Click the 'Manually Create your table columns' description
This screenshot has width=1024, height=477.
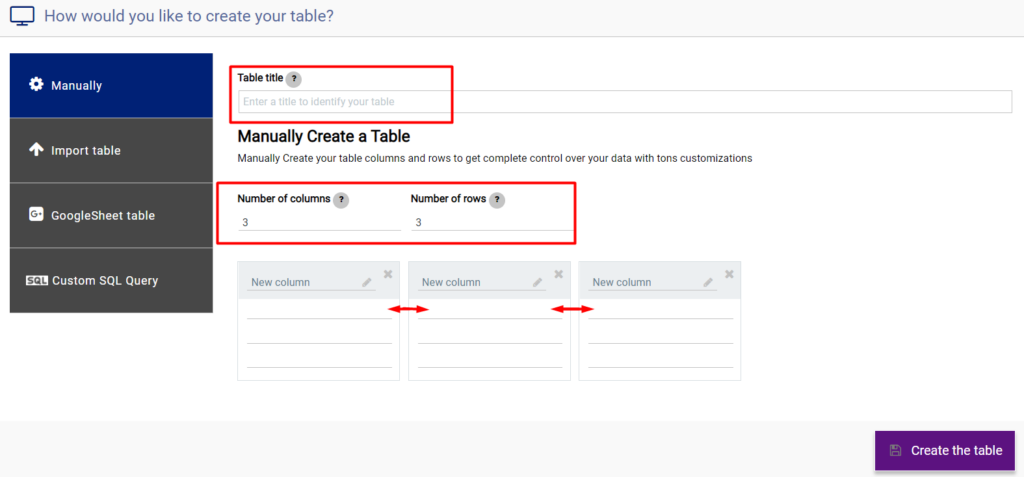[495, 158]
